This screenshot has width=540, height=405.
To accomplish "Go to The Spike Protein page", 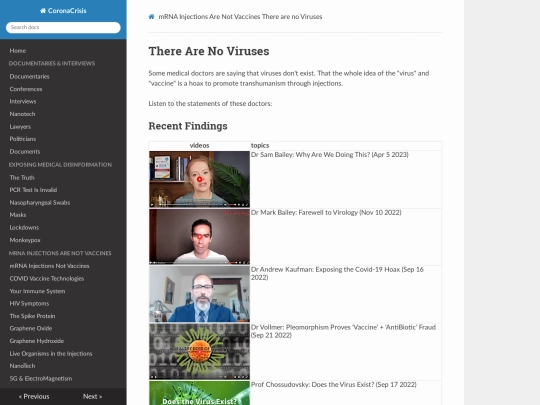I will (x=32, y=316).
